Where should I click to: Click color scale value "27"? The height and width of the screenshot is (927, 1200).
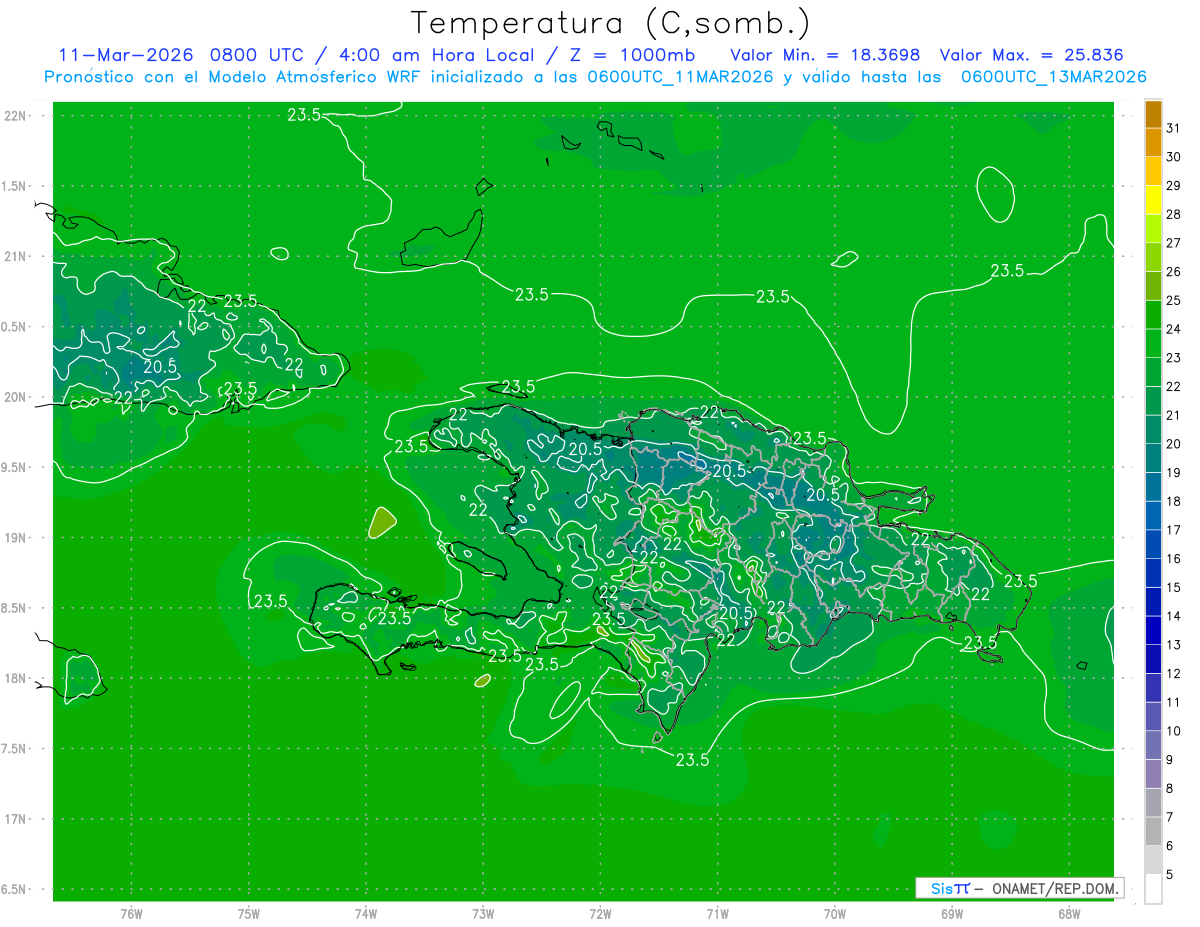tap(1174, 243)
